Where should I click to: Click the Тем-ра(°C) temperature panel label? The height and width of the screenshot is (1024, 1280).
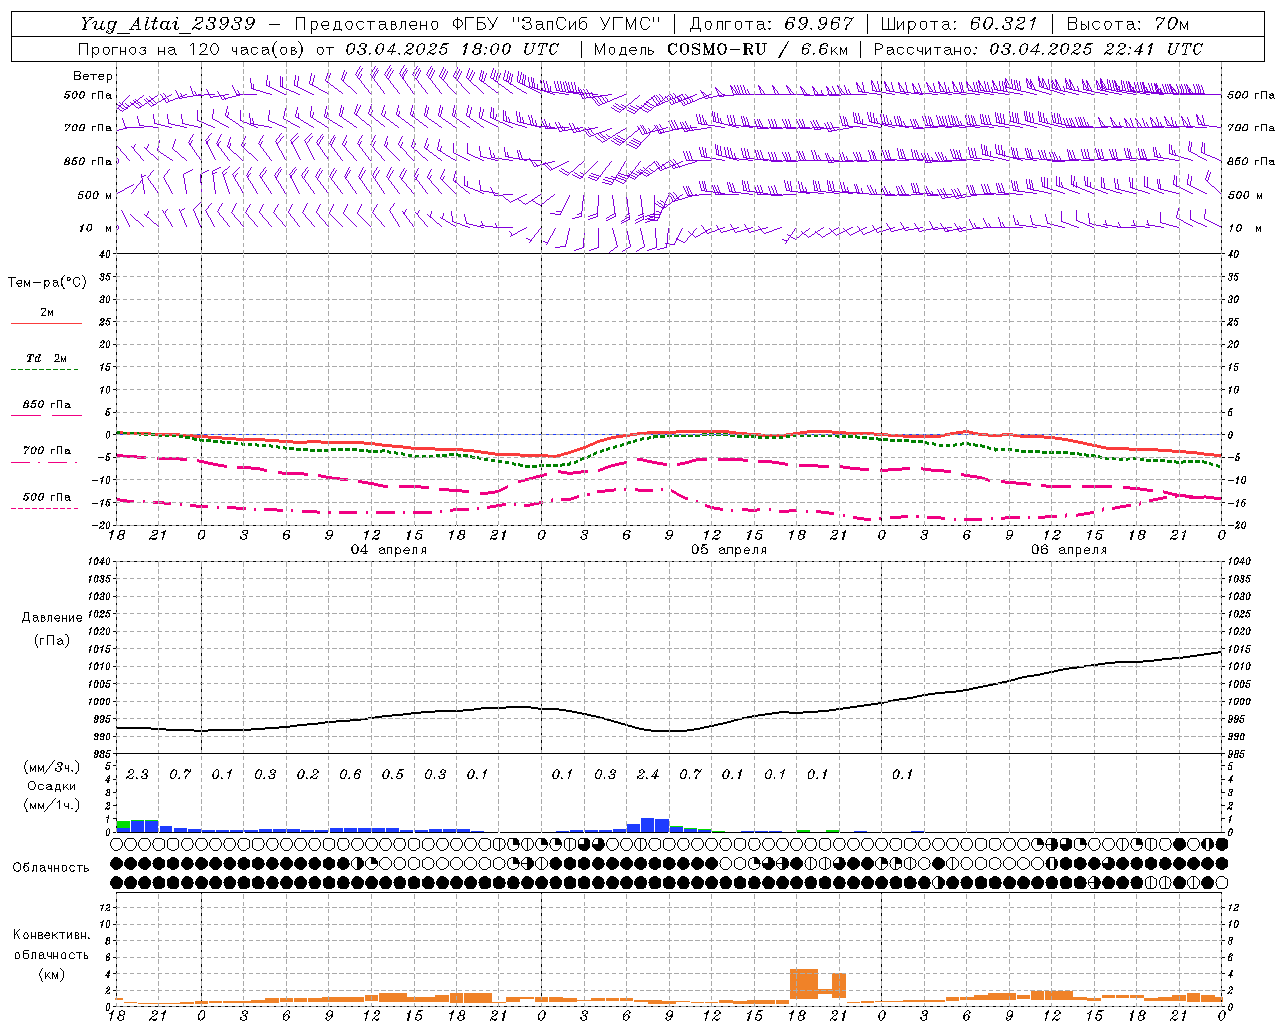47,283
